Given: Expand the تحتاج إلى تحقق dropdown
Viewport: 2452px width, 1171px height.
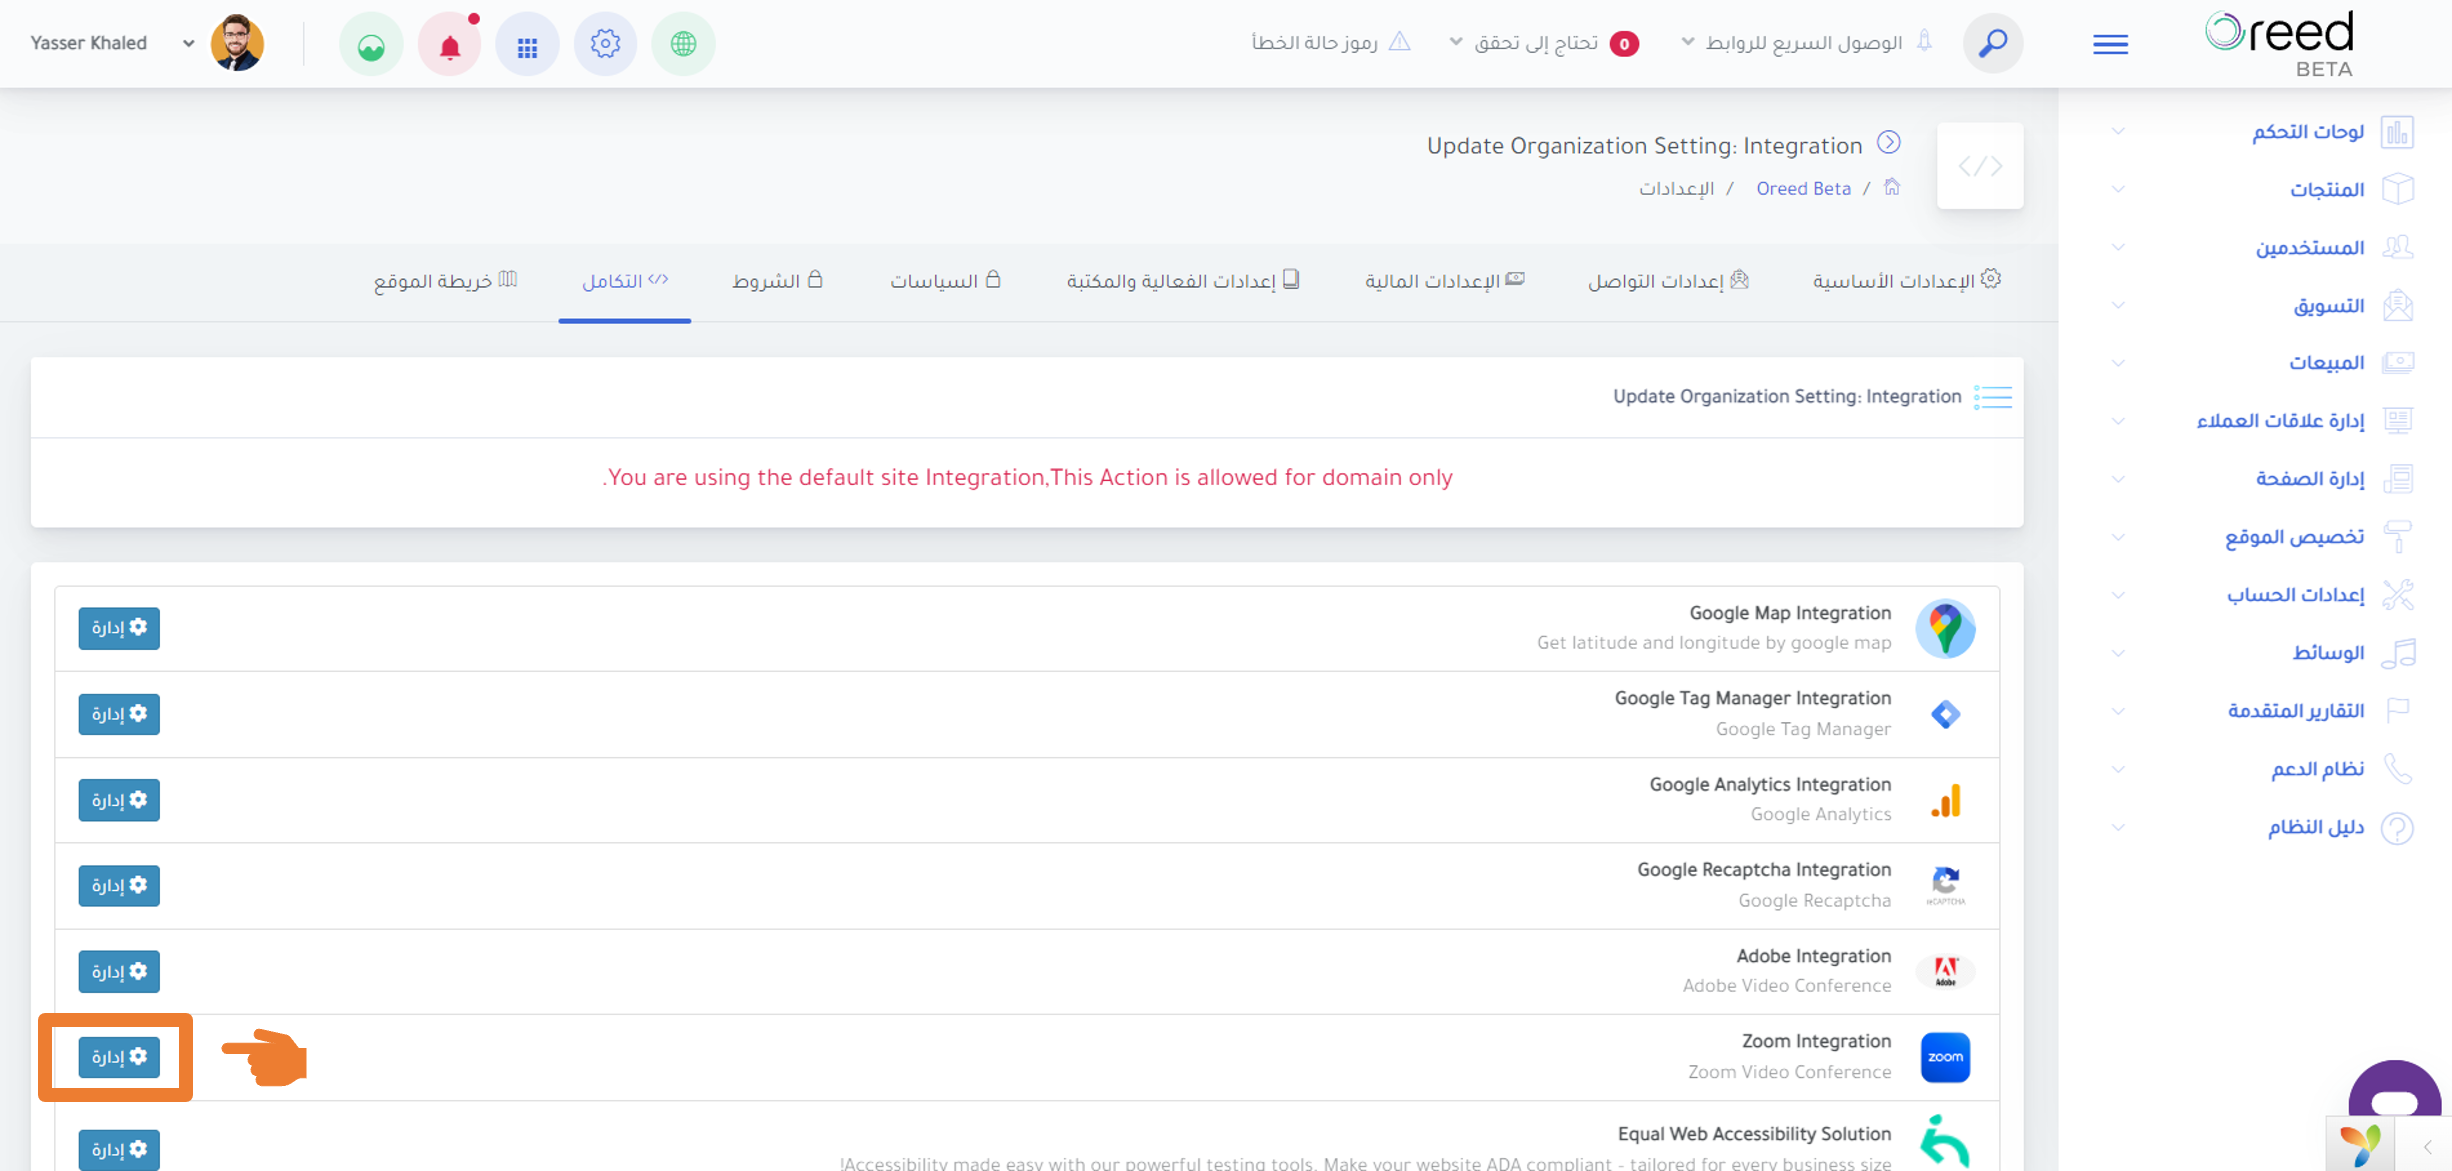Looking at the screenshot, I should click(1542, 43).
